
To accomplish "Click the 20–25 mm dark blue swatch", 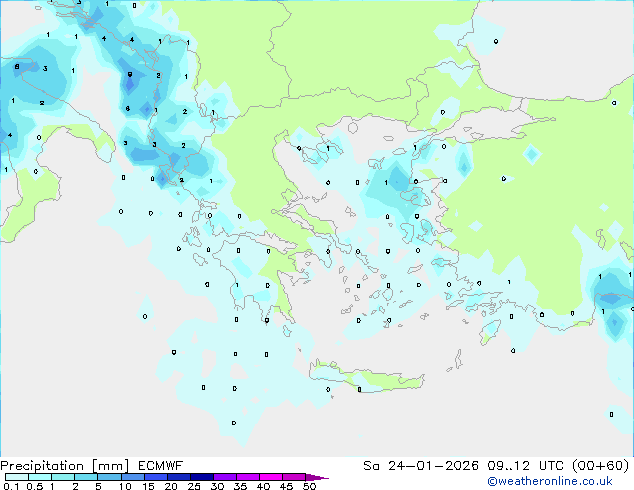I will point(178,477).
